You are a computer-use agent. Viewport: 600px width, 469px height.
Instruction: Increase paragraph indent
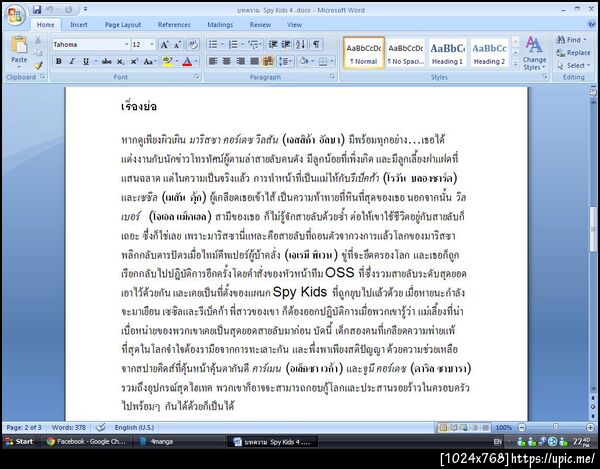[x=286, y=44]
